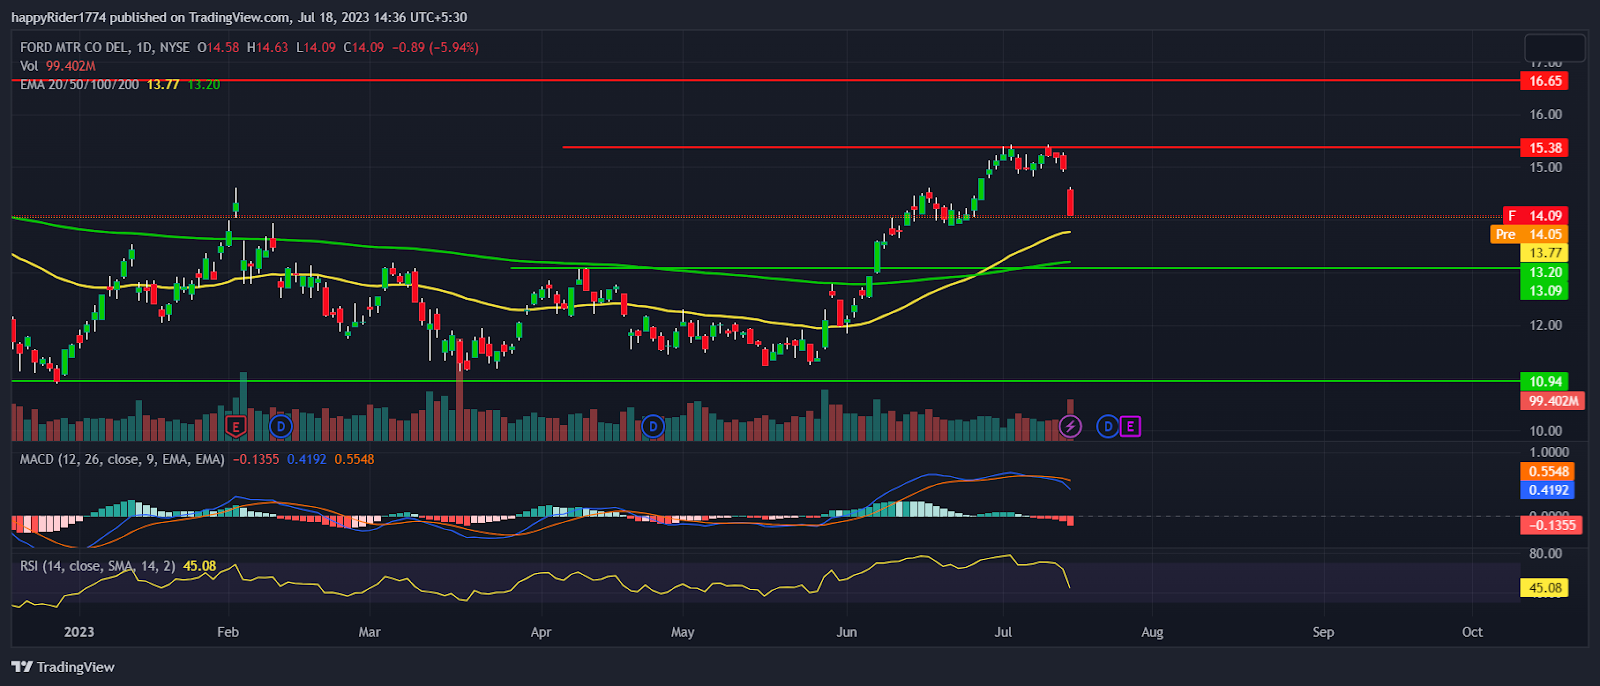The width and height of the screenshot is (1600, 686).
Task: Select the RSI (14, close, SMA) legend
Action: [97, 566]
